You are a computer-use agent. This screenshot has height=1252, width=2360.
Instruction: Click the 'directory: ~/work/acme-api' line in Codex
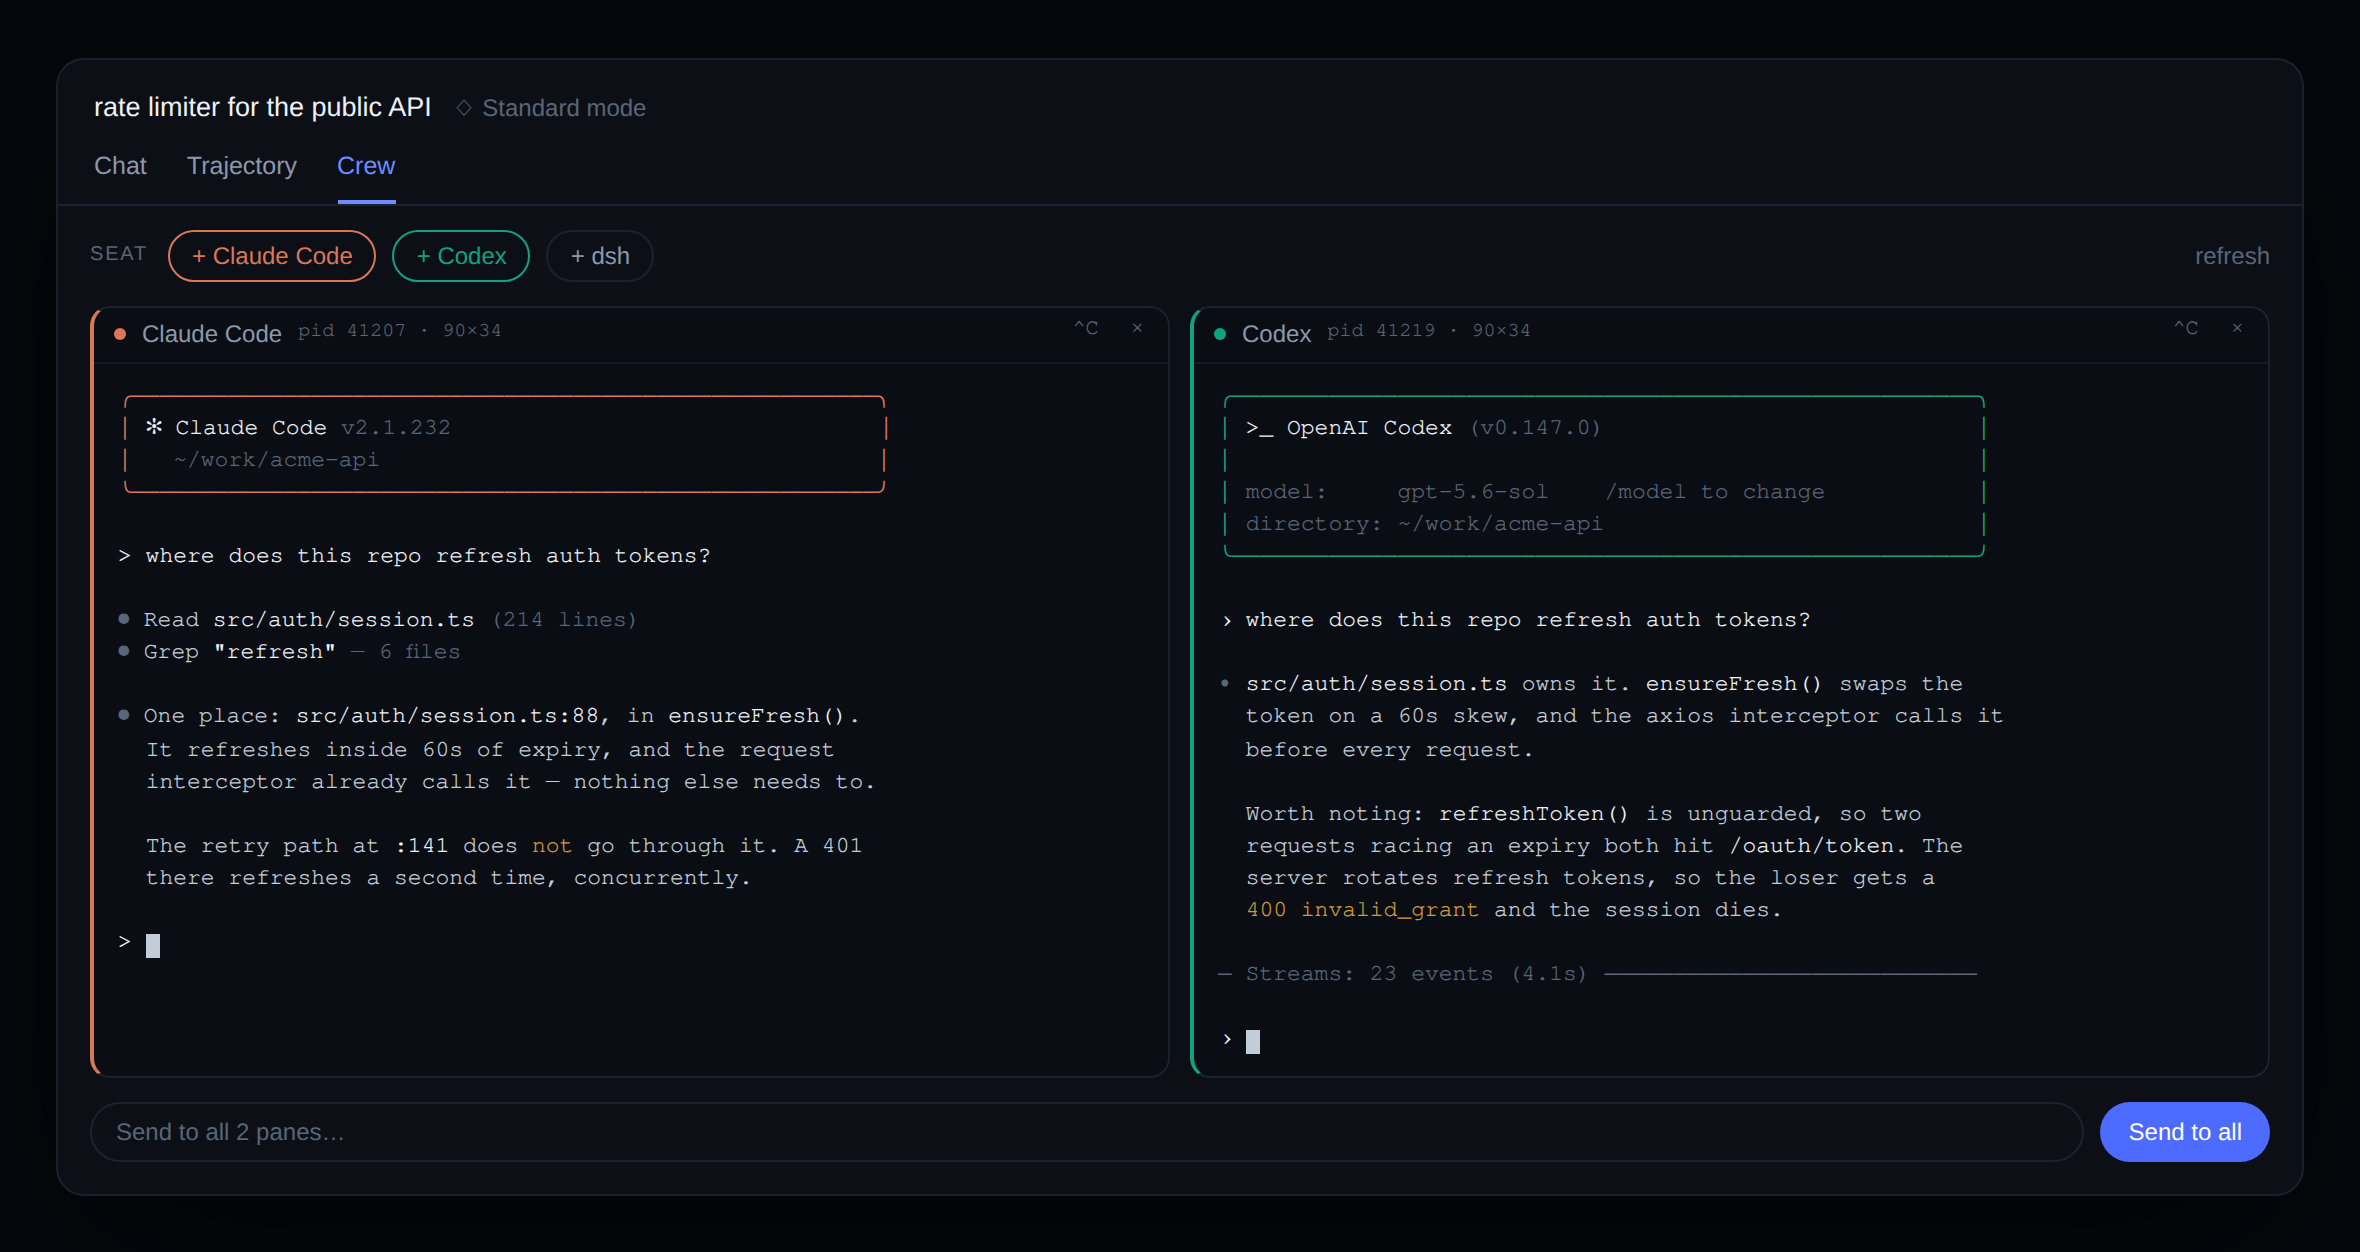pos(1424,524)
